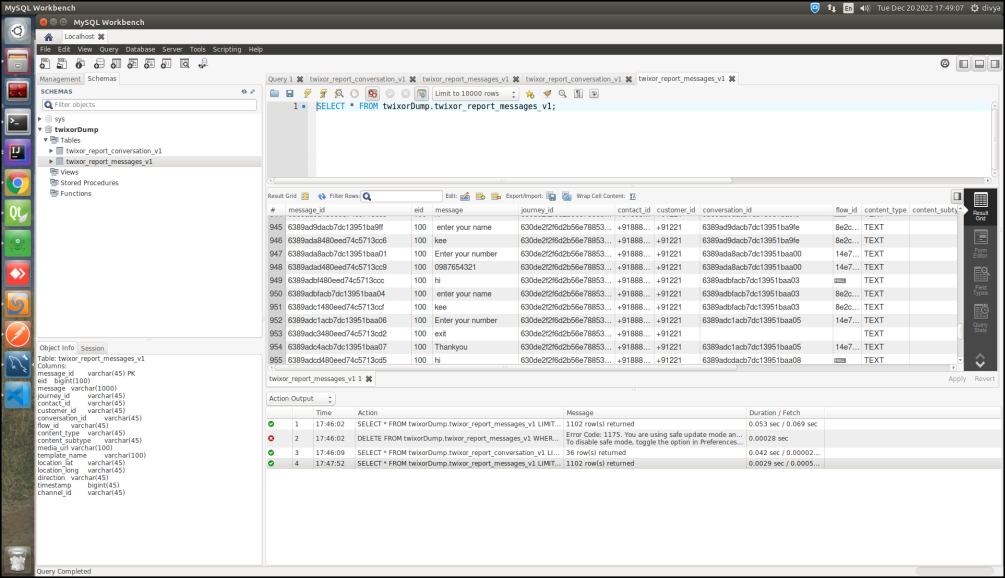
Task: Toggle wrap cell content
Action: [x=633, y=196]
